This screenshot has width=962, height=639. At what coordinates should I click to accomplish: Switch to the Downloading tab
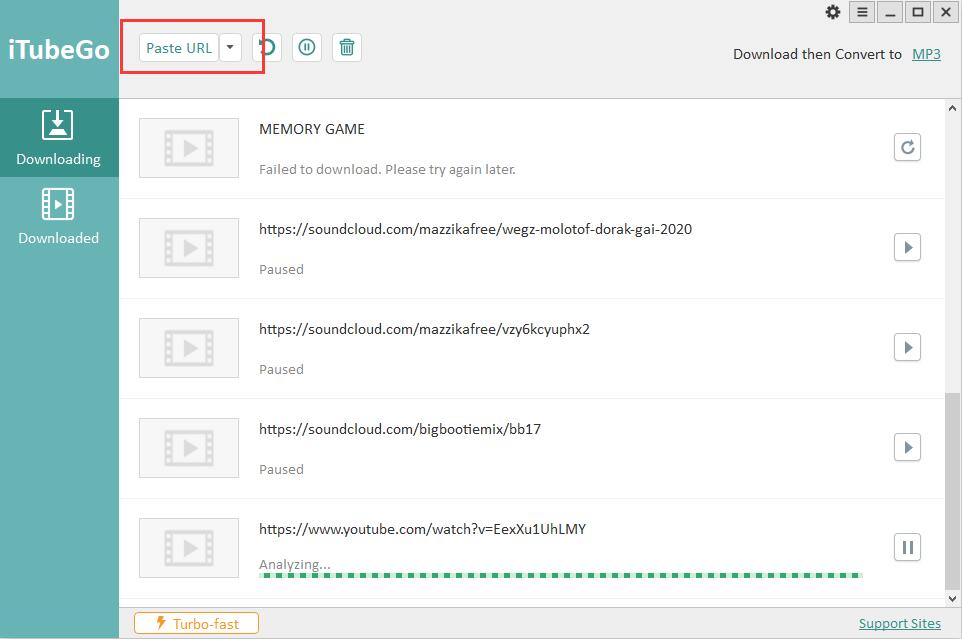pos(59,137)
